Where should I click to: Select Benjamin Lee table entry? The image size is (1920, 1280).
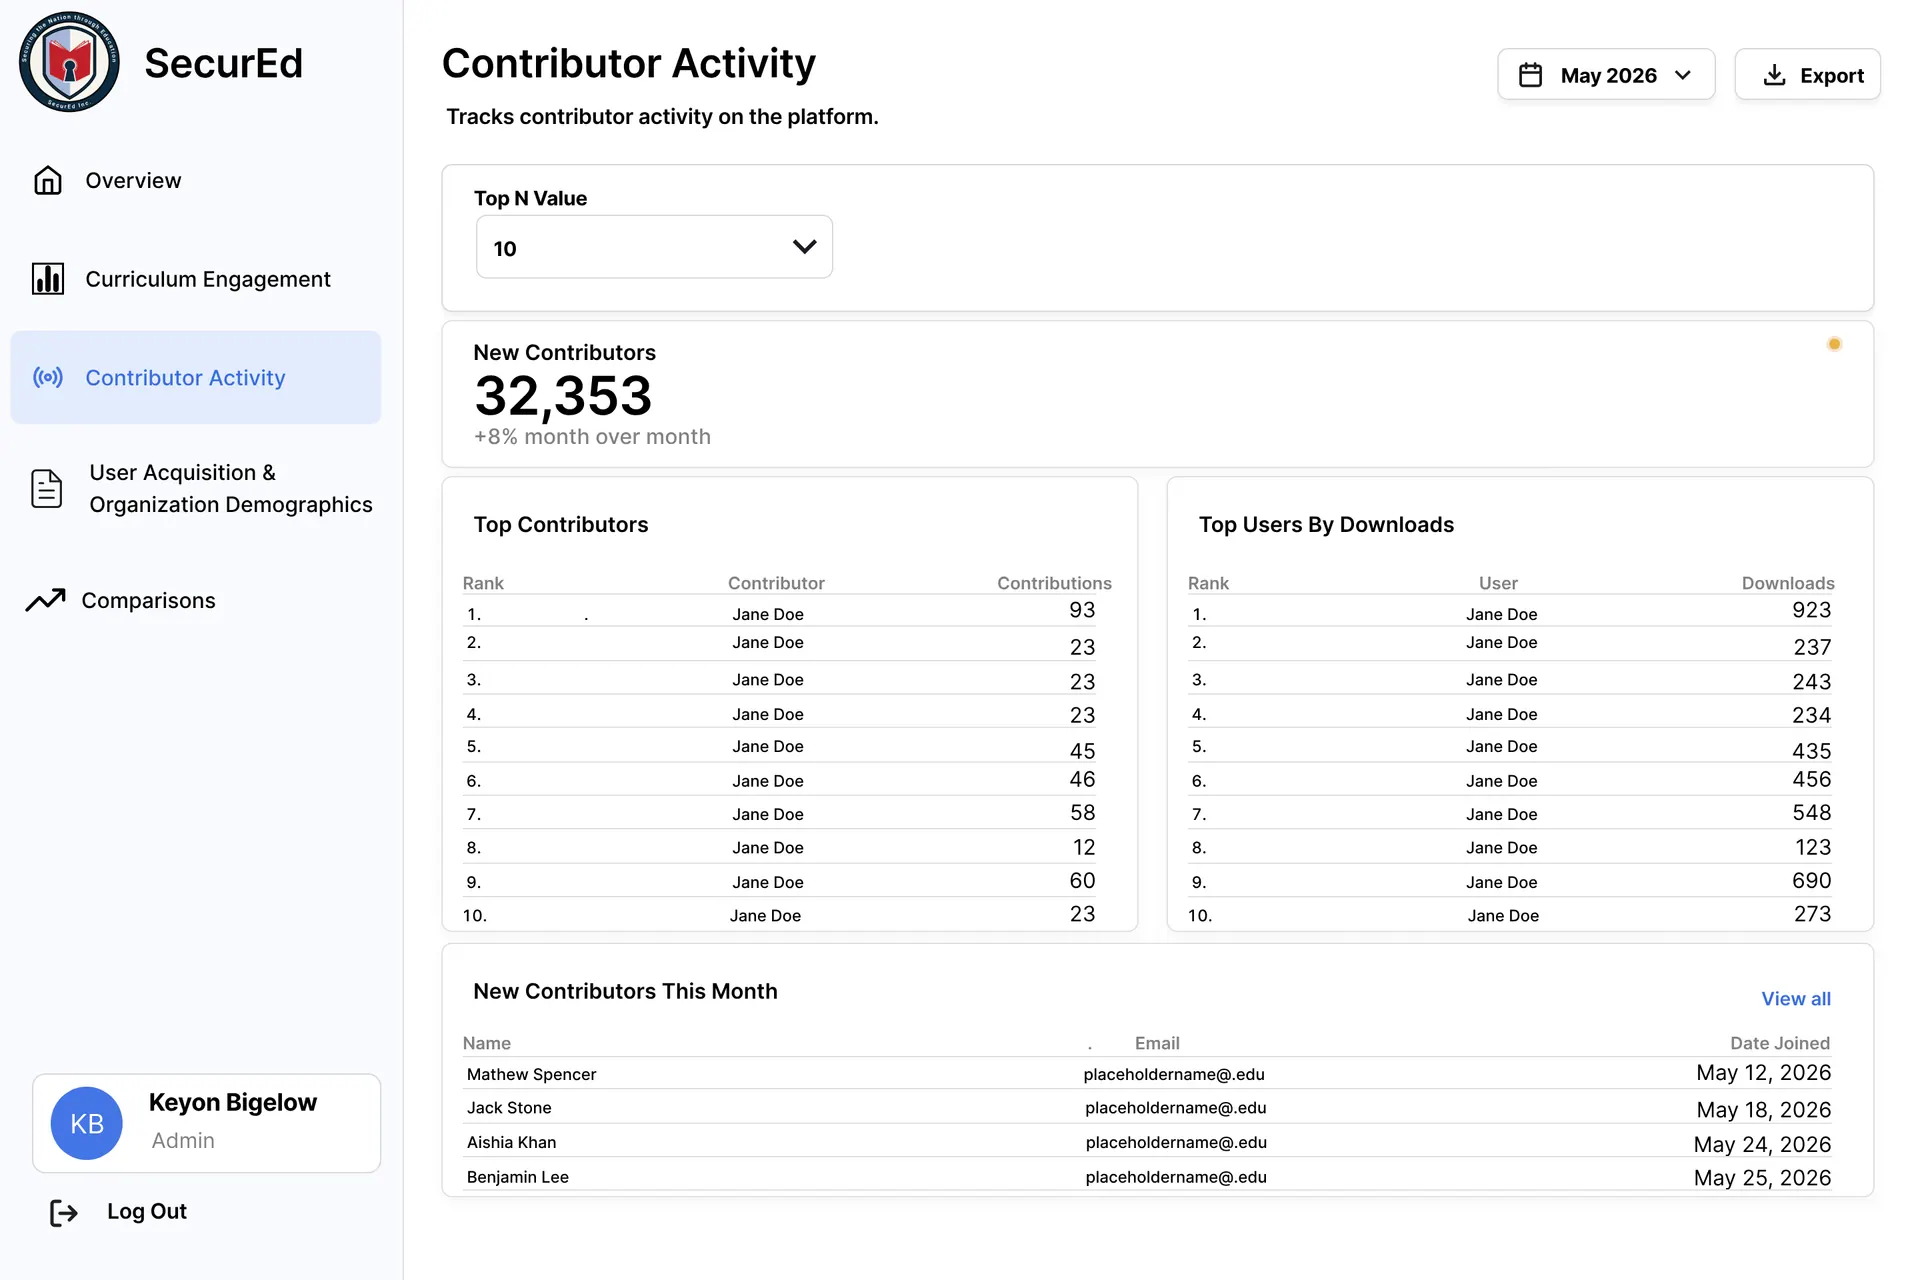click(517, 1177)
